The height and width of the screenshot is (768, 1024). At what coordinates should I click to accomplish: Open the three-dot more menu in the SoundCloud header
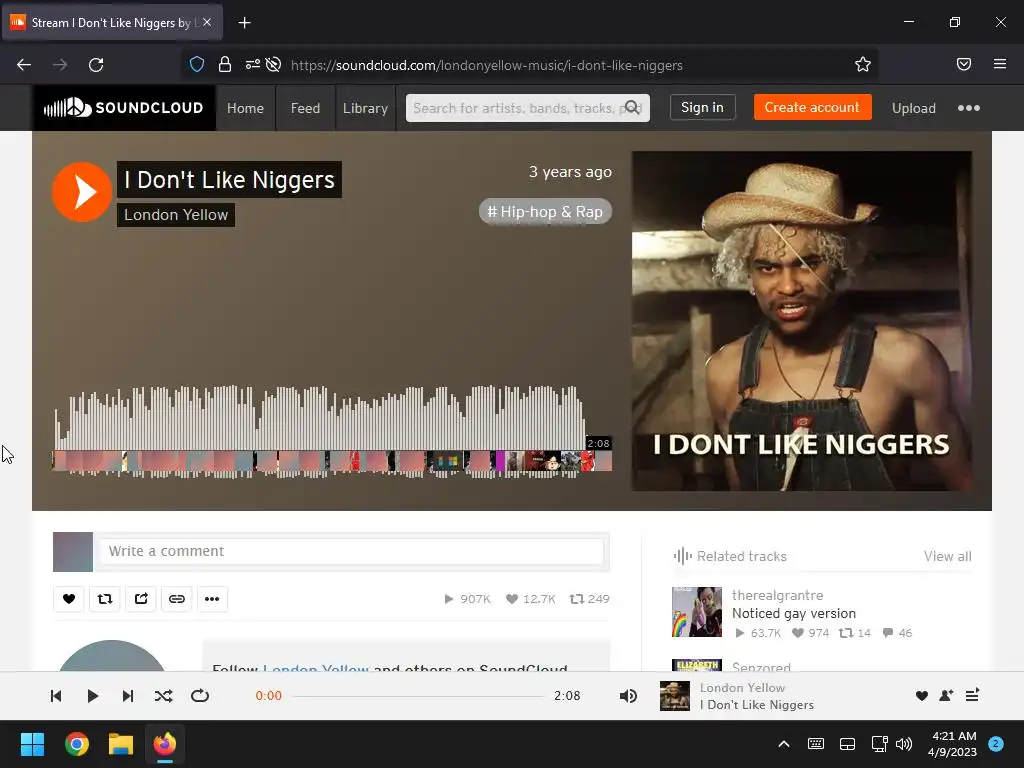coord(968,108)
